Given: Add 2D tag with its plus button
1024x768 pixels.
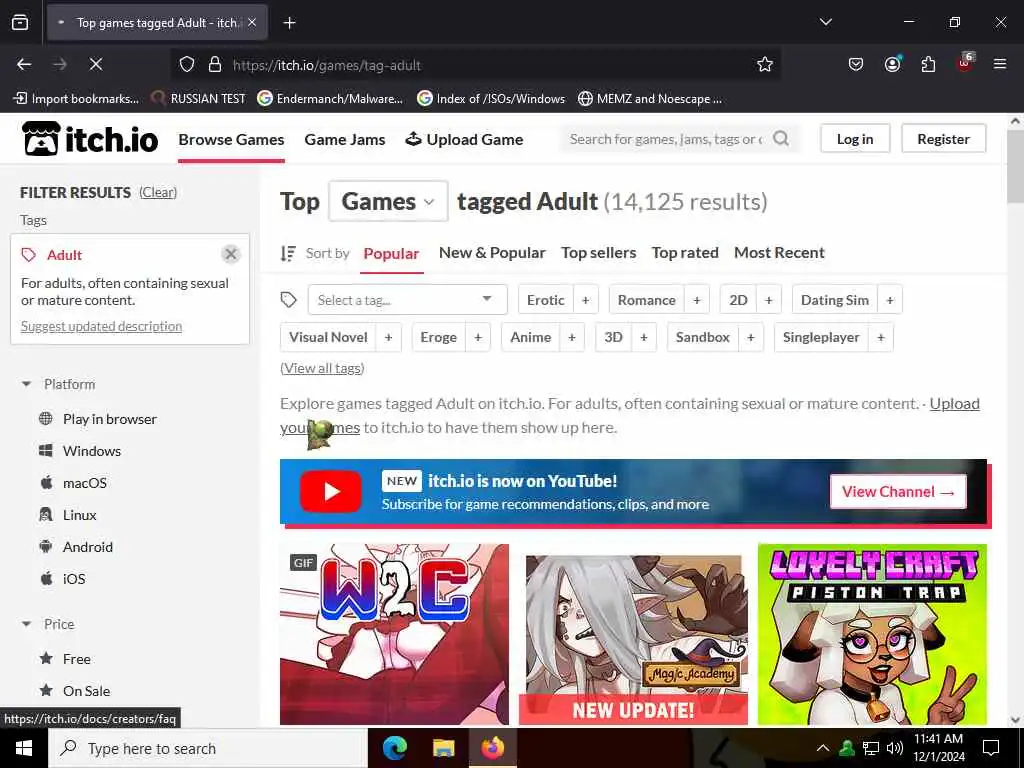Looking at the screenshot, I should click(x=769, y=300).
